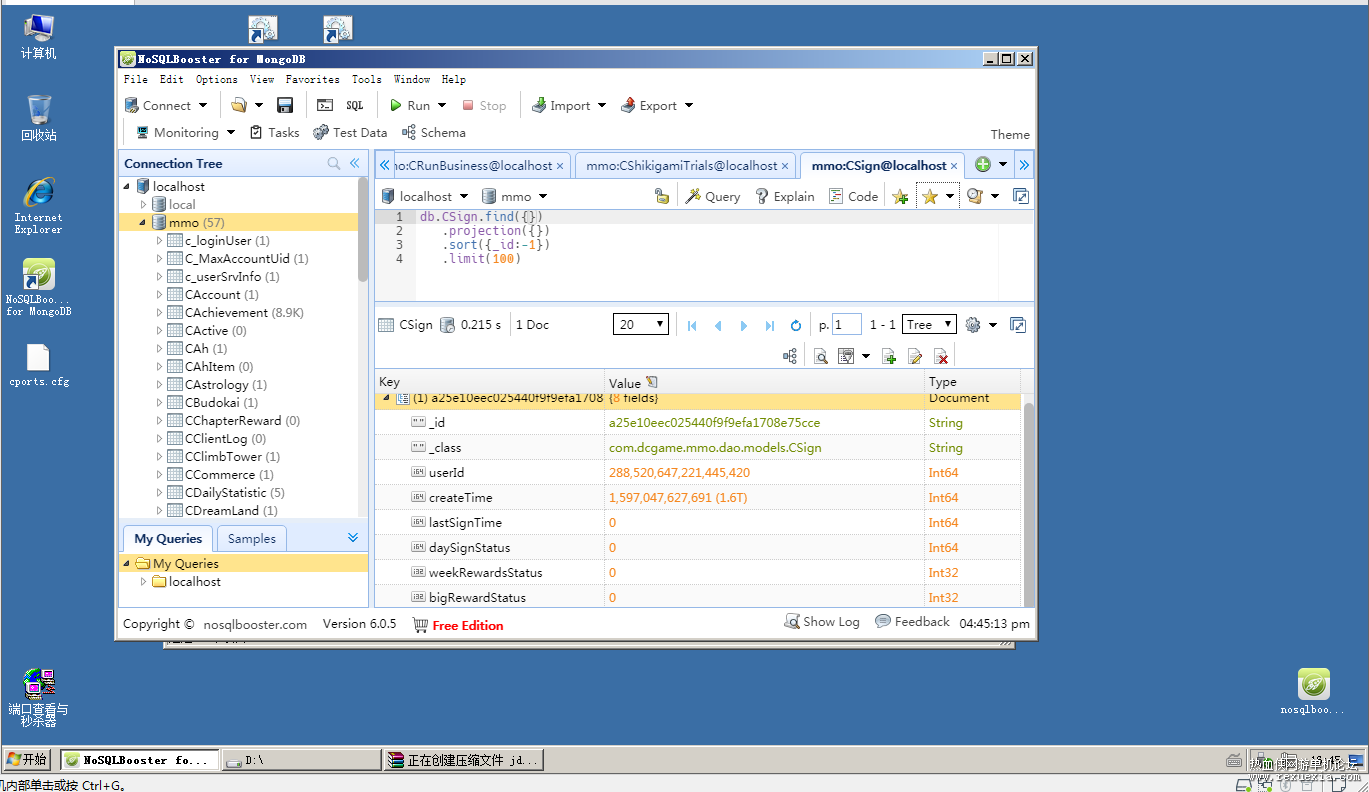Open the page size dropdown showing 20
The width and height of the screenshot is (1369, 792).
pyautogui.click(x=641, y=324)
